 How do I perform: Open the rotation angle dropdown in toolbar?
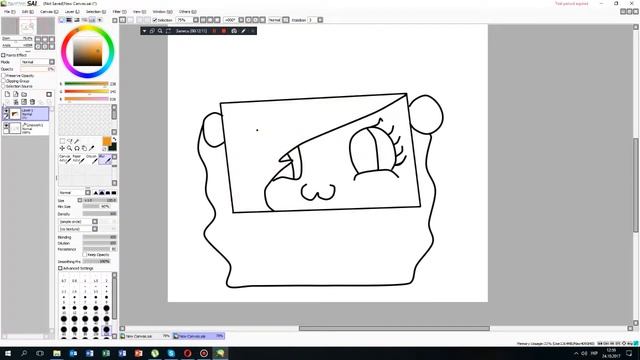tap(241, 20)
